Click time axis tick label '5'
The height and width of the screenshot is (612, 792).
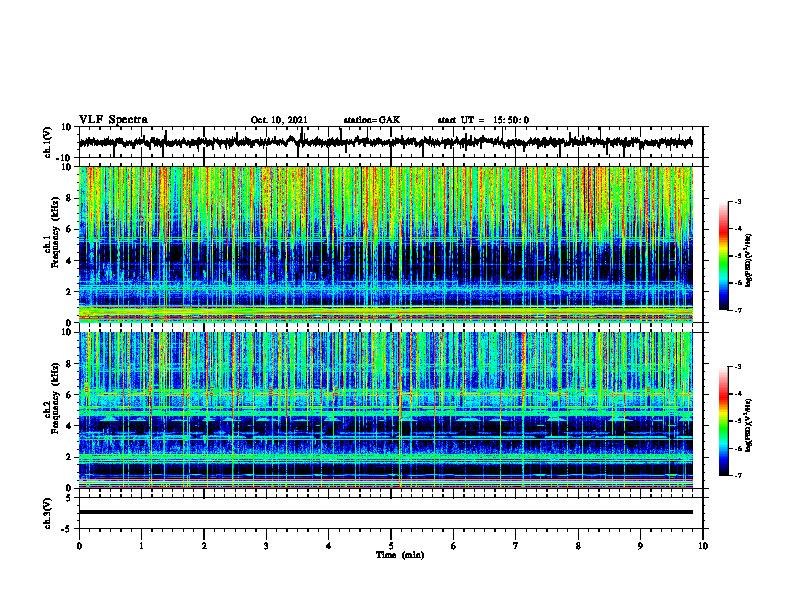point(391,546)
